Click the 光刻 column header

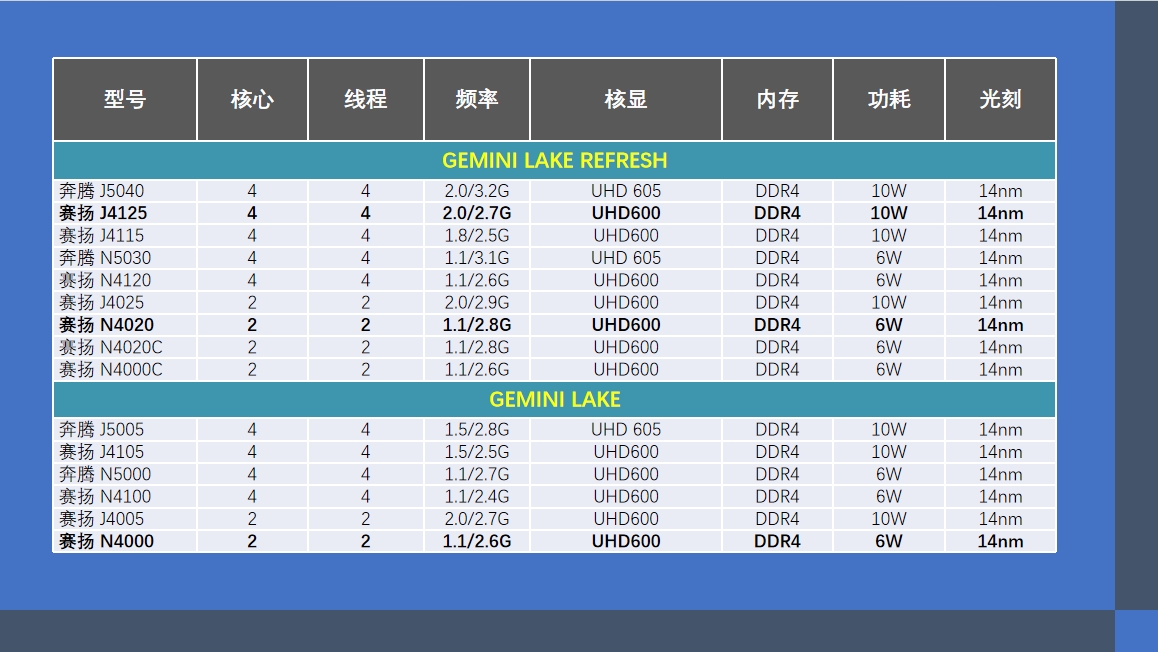tap(1000, 99)
